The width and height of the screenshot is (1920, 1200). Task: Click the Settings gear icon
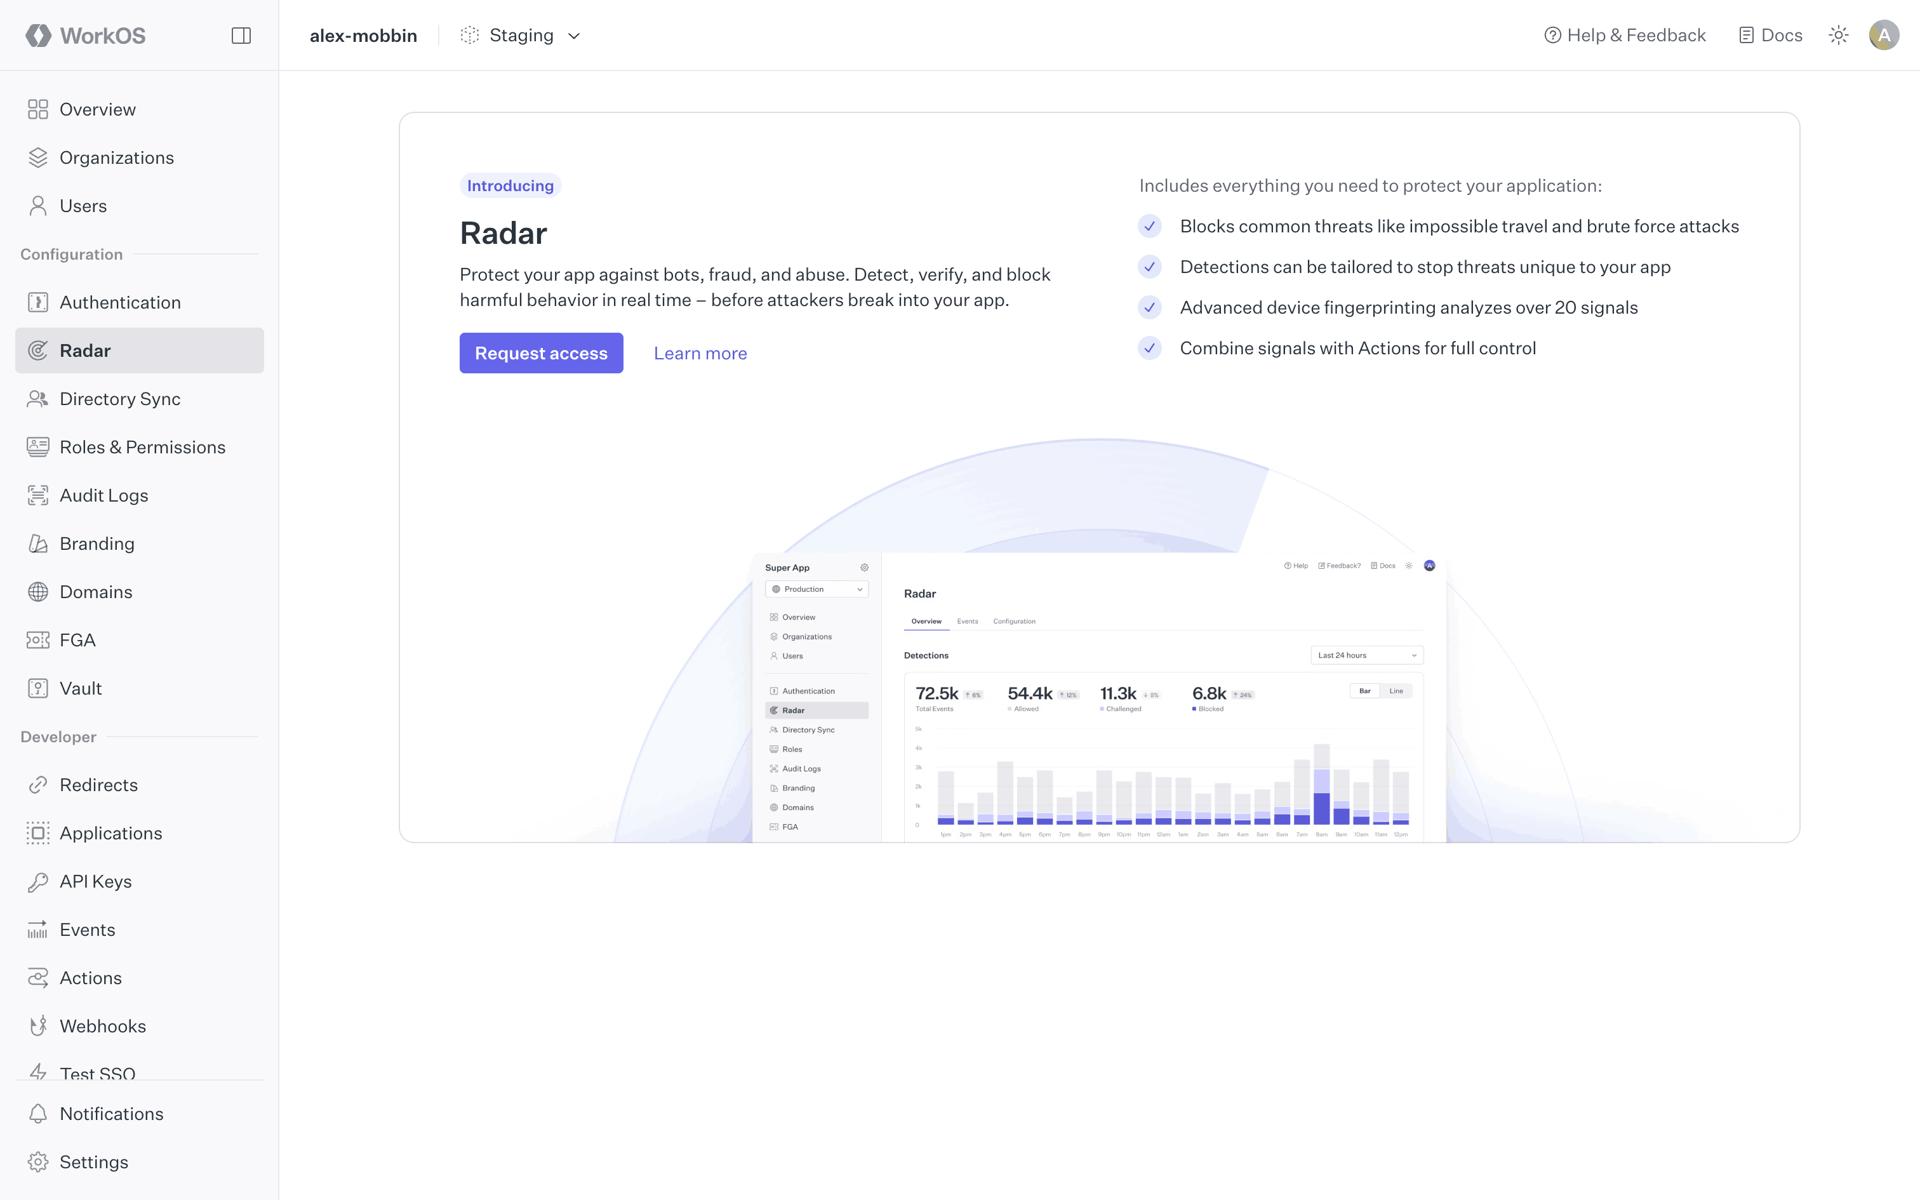tap(38, 1162)
